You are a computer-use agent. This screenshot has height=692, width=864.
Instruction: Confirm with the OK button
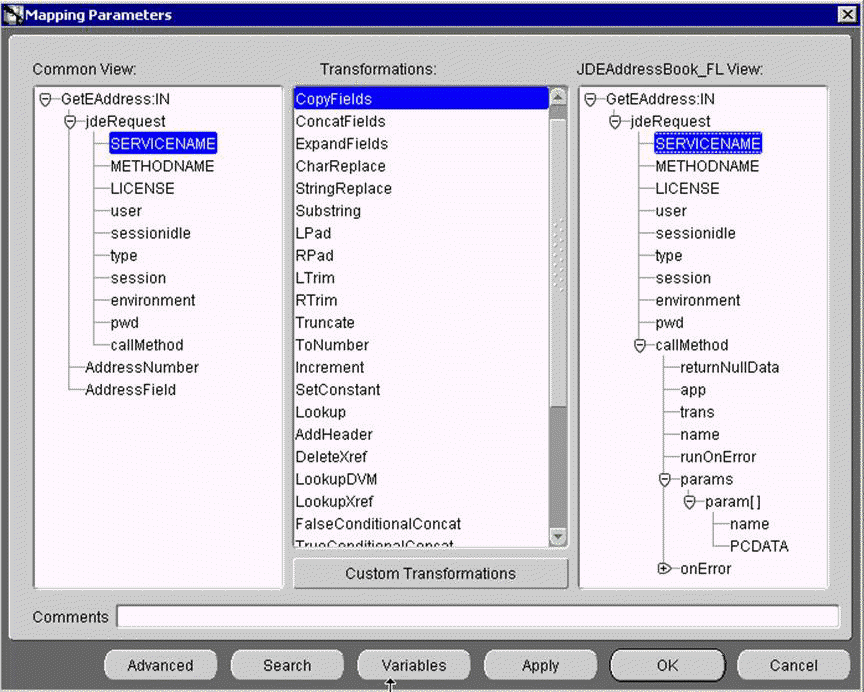(667, 666)
